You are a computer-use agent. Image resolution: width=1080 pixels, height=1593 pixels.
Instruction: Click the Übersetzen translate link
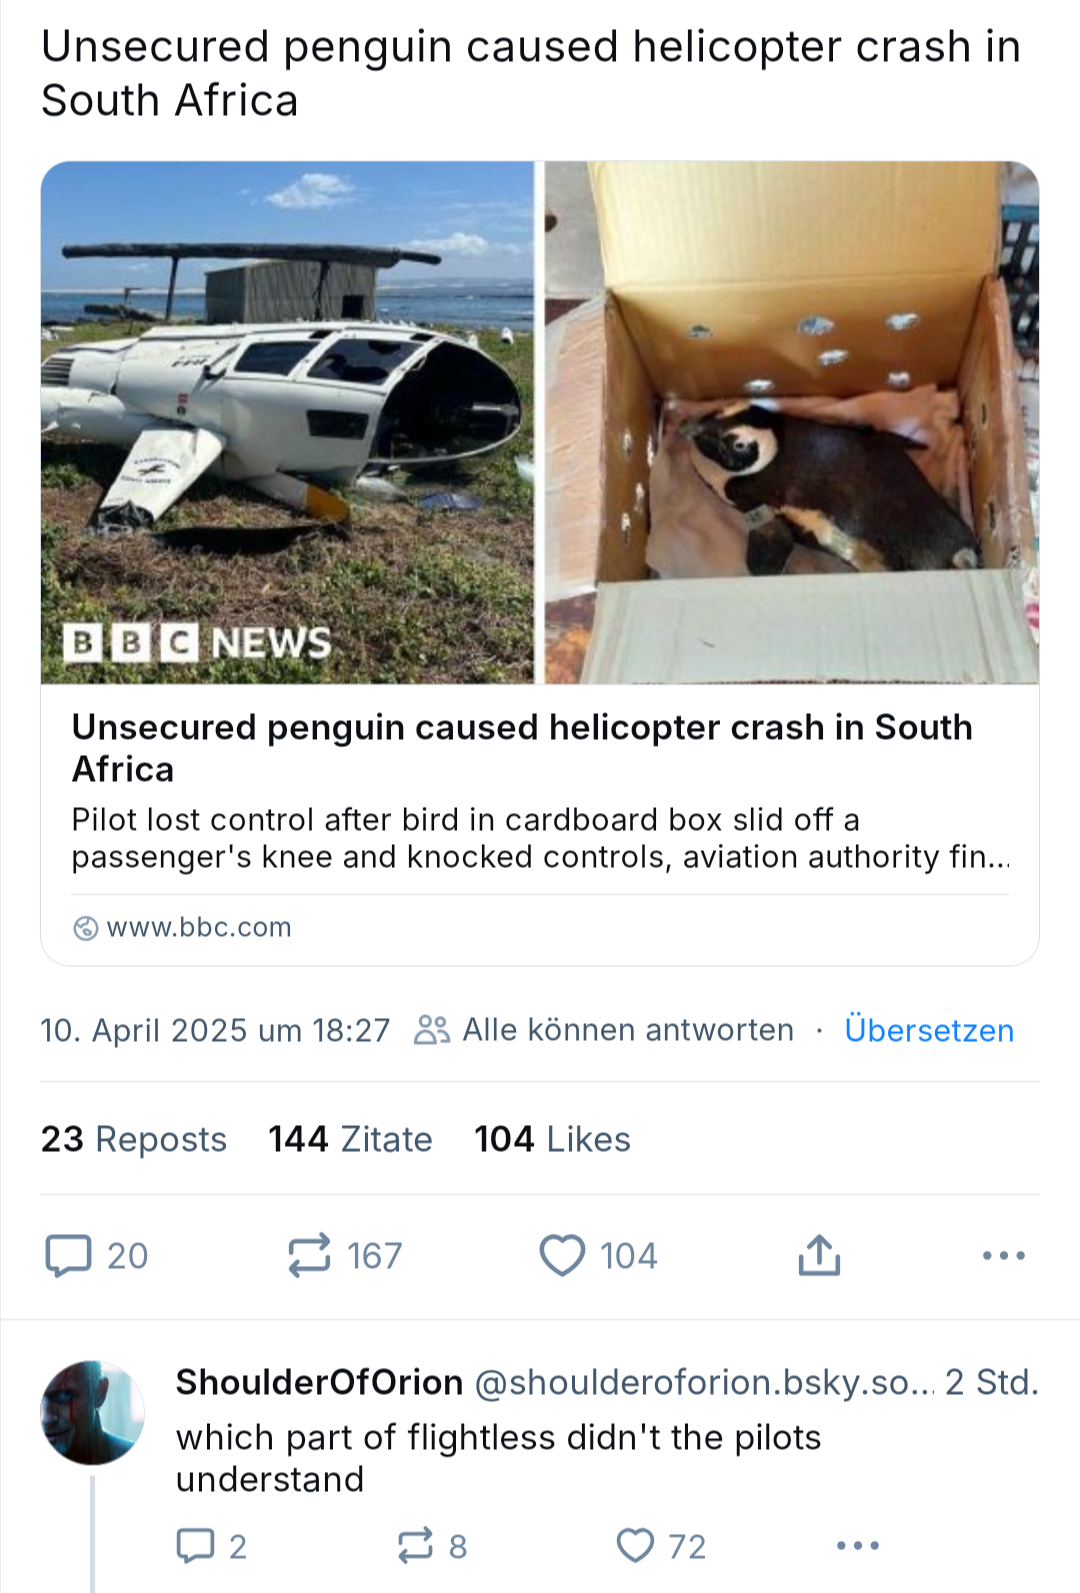(929, 1030)
